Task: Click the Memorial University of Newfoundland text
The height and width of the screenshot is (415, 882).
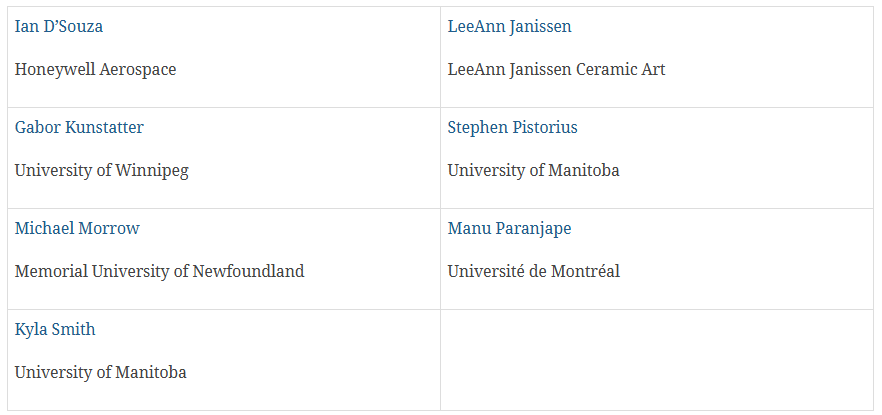Action: [x=159, y=272]
